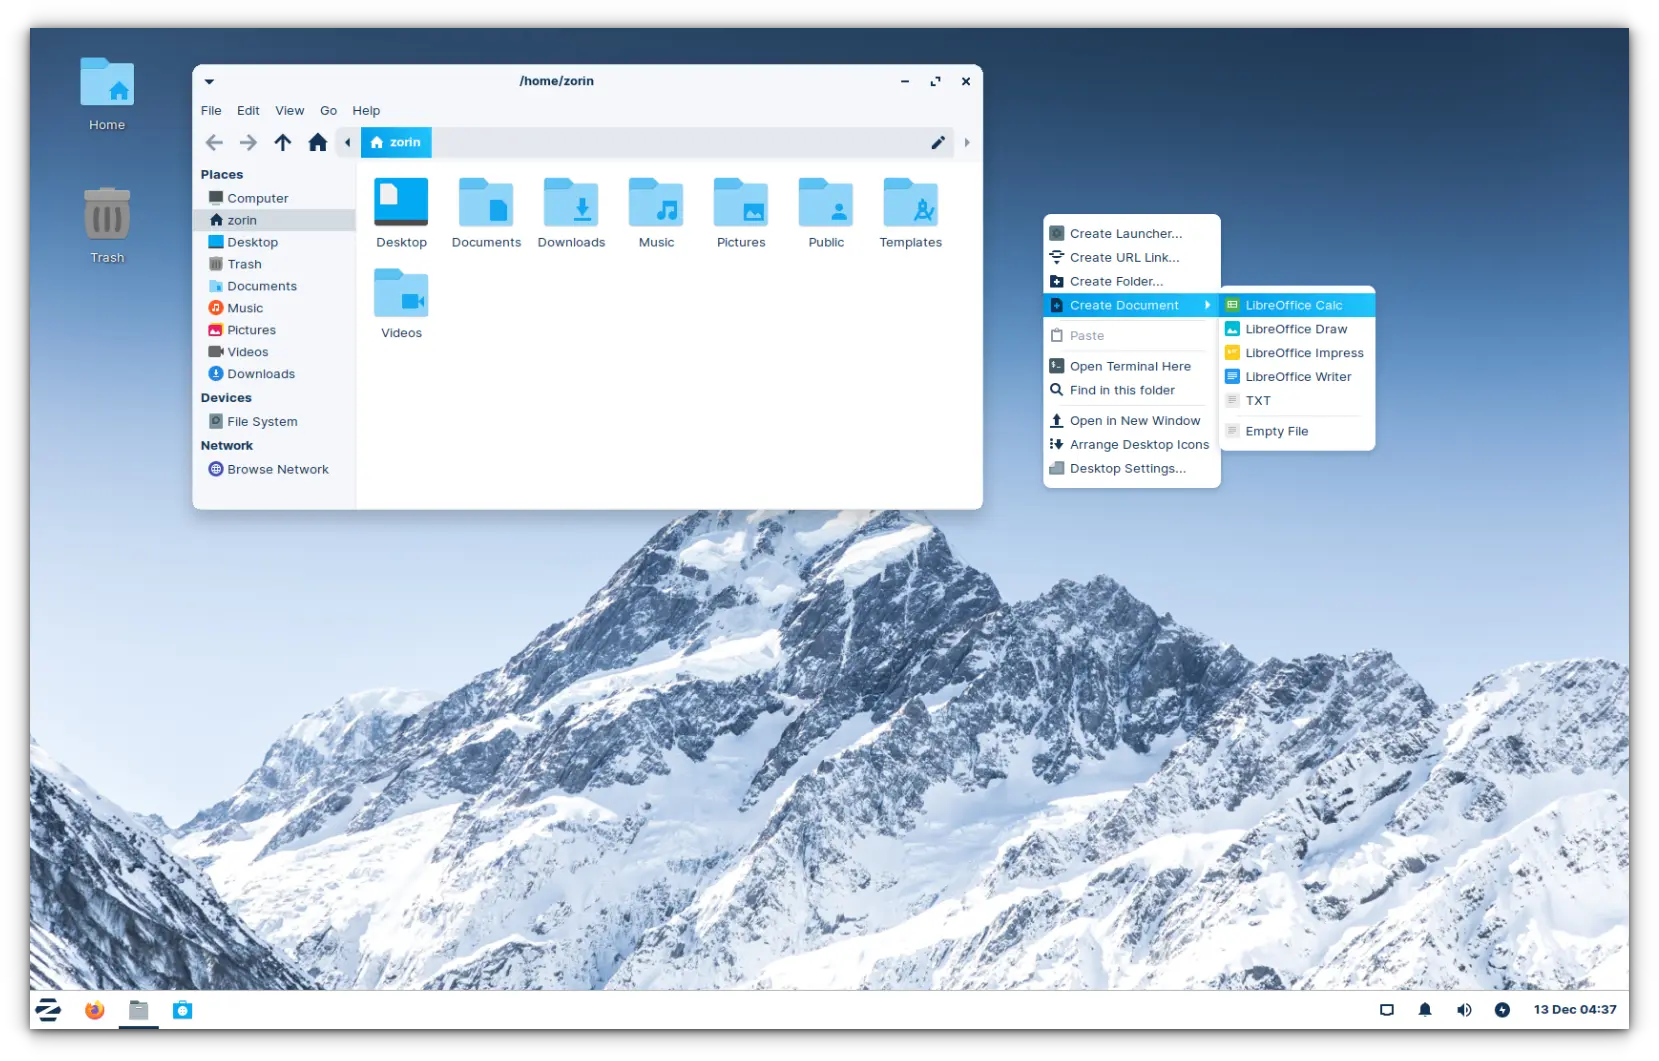Choose Create URL Link... in context menu
1659x1061 pixels.
[1131, 258]
